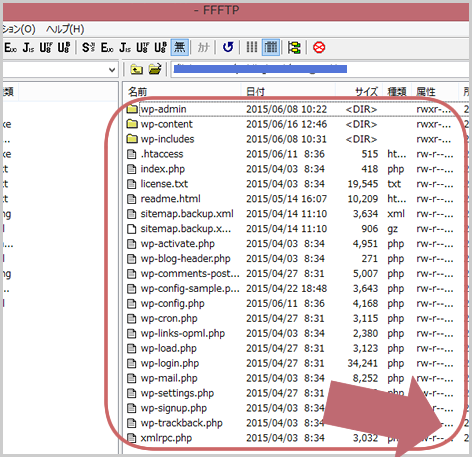This screenshot has height=457, width=472.
Task: Click the rwxr-... attribute of wp-admin
Action: click(x=434, y=109)
